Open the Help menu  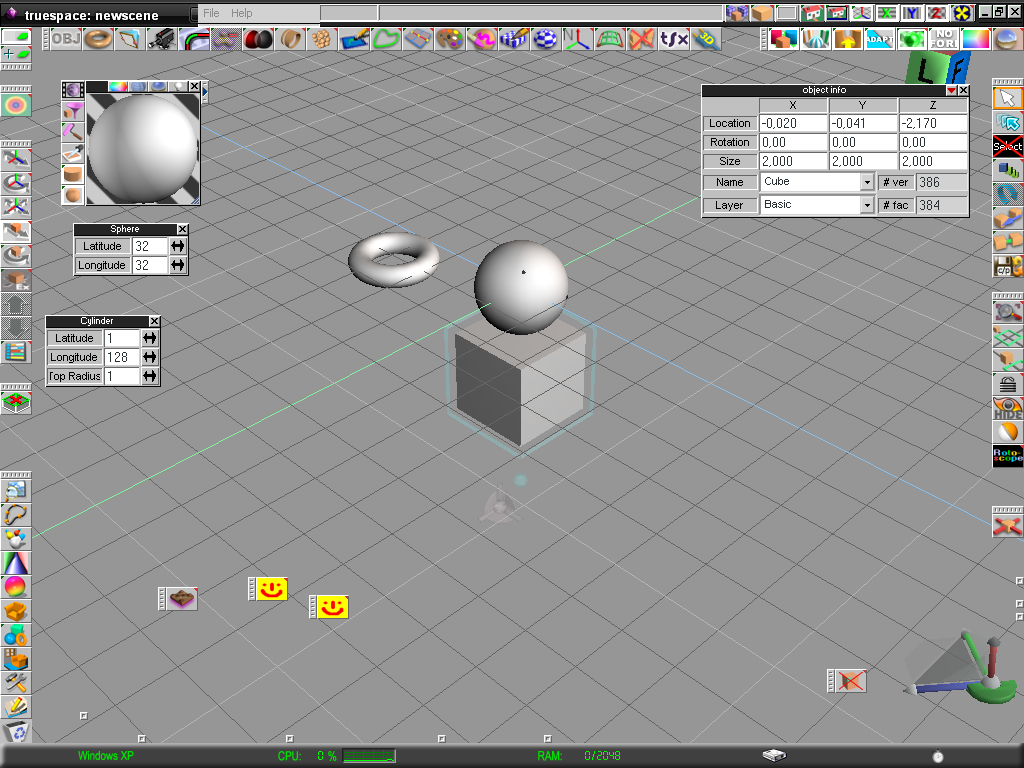click(x=241, y=13)
